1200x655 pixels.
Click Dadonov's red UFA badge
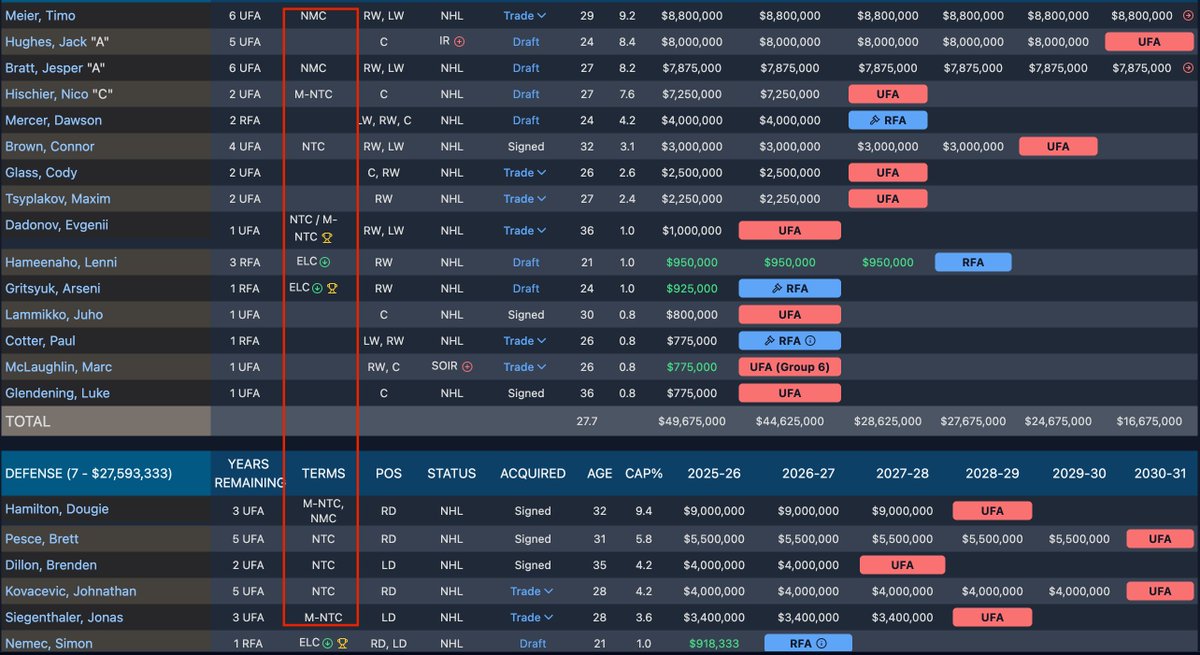[x=790, y=231]
